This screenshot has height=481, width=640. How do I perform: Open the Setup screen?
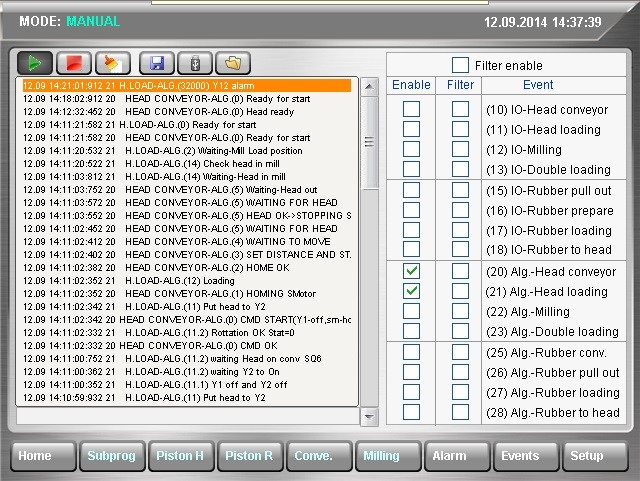pyautogui.click(x=596, y=456)
